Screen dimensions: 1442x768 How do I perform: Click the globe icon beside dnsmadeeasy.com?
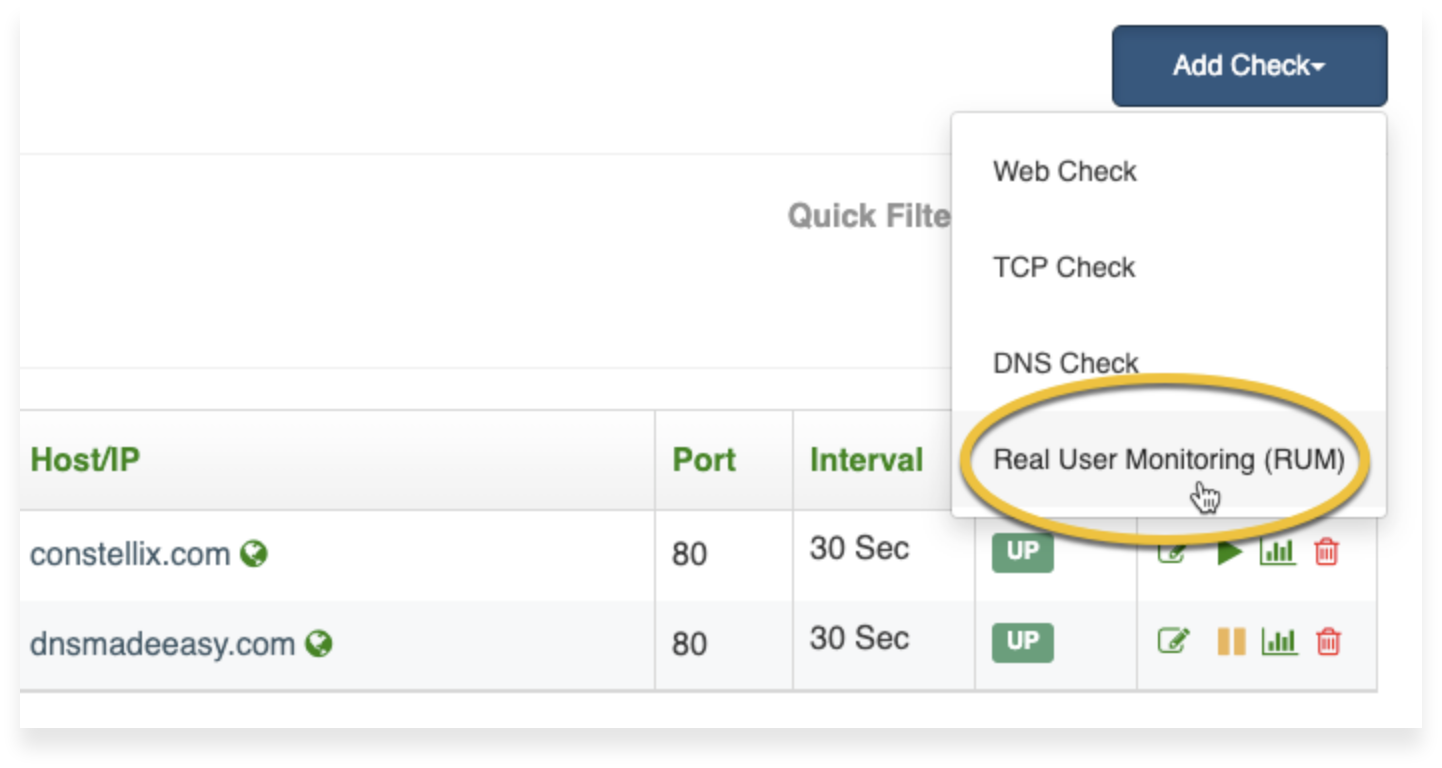pos(319,644)
